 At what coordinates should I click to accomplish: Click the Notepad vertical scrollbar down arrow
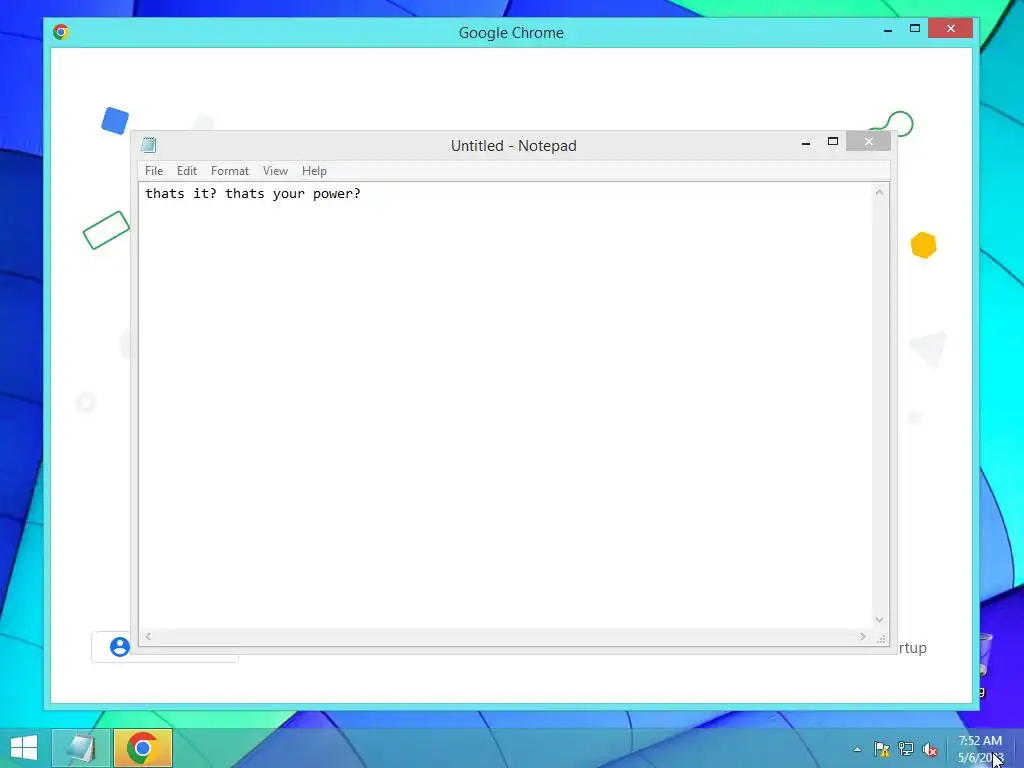[880, 620]
